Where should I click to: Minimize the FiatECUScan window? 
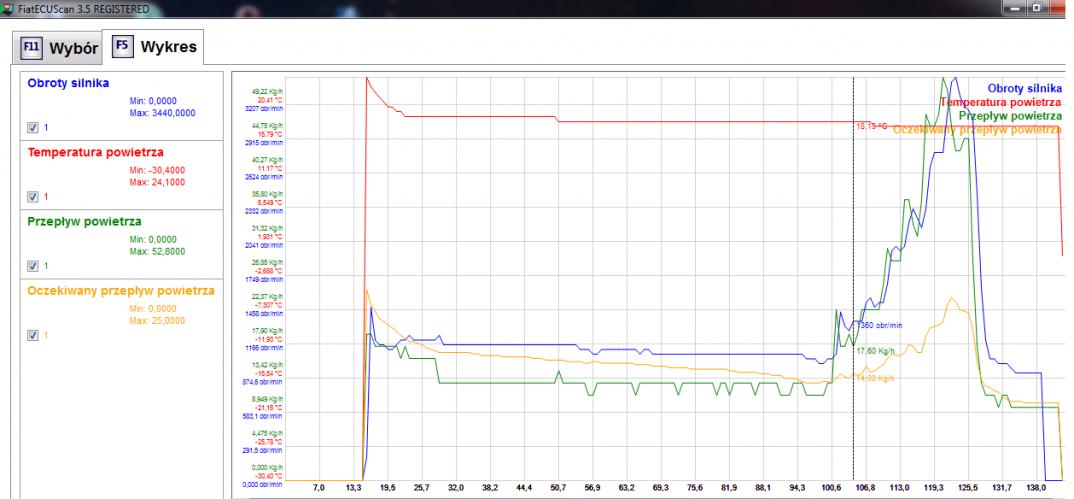(1014, 7)
